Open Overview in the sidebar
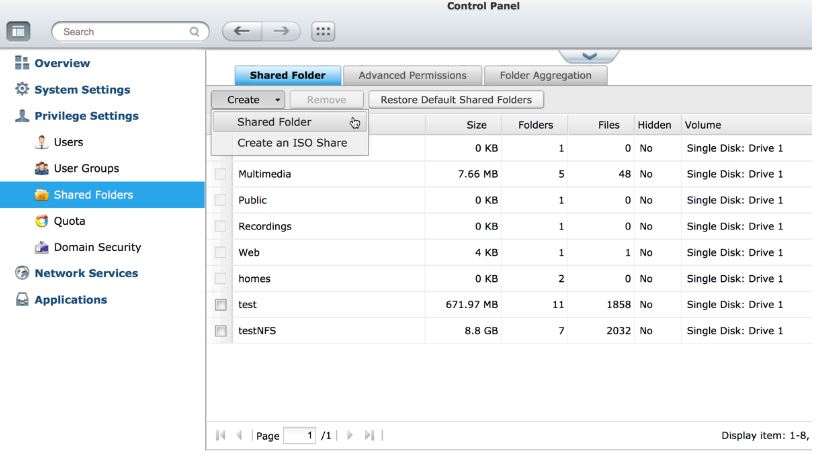 [62, 63]
